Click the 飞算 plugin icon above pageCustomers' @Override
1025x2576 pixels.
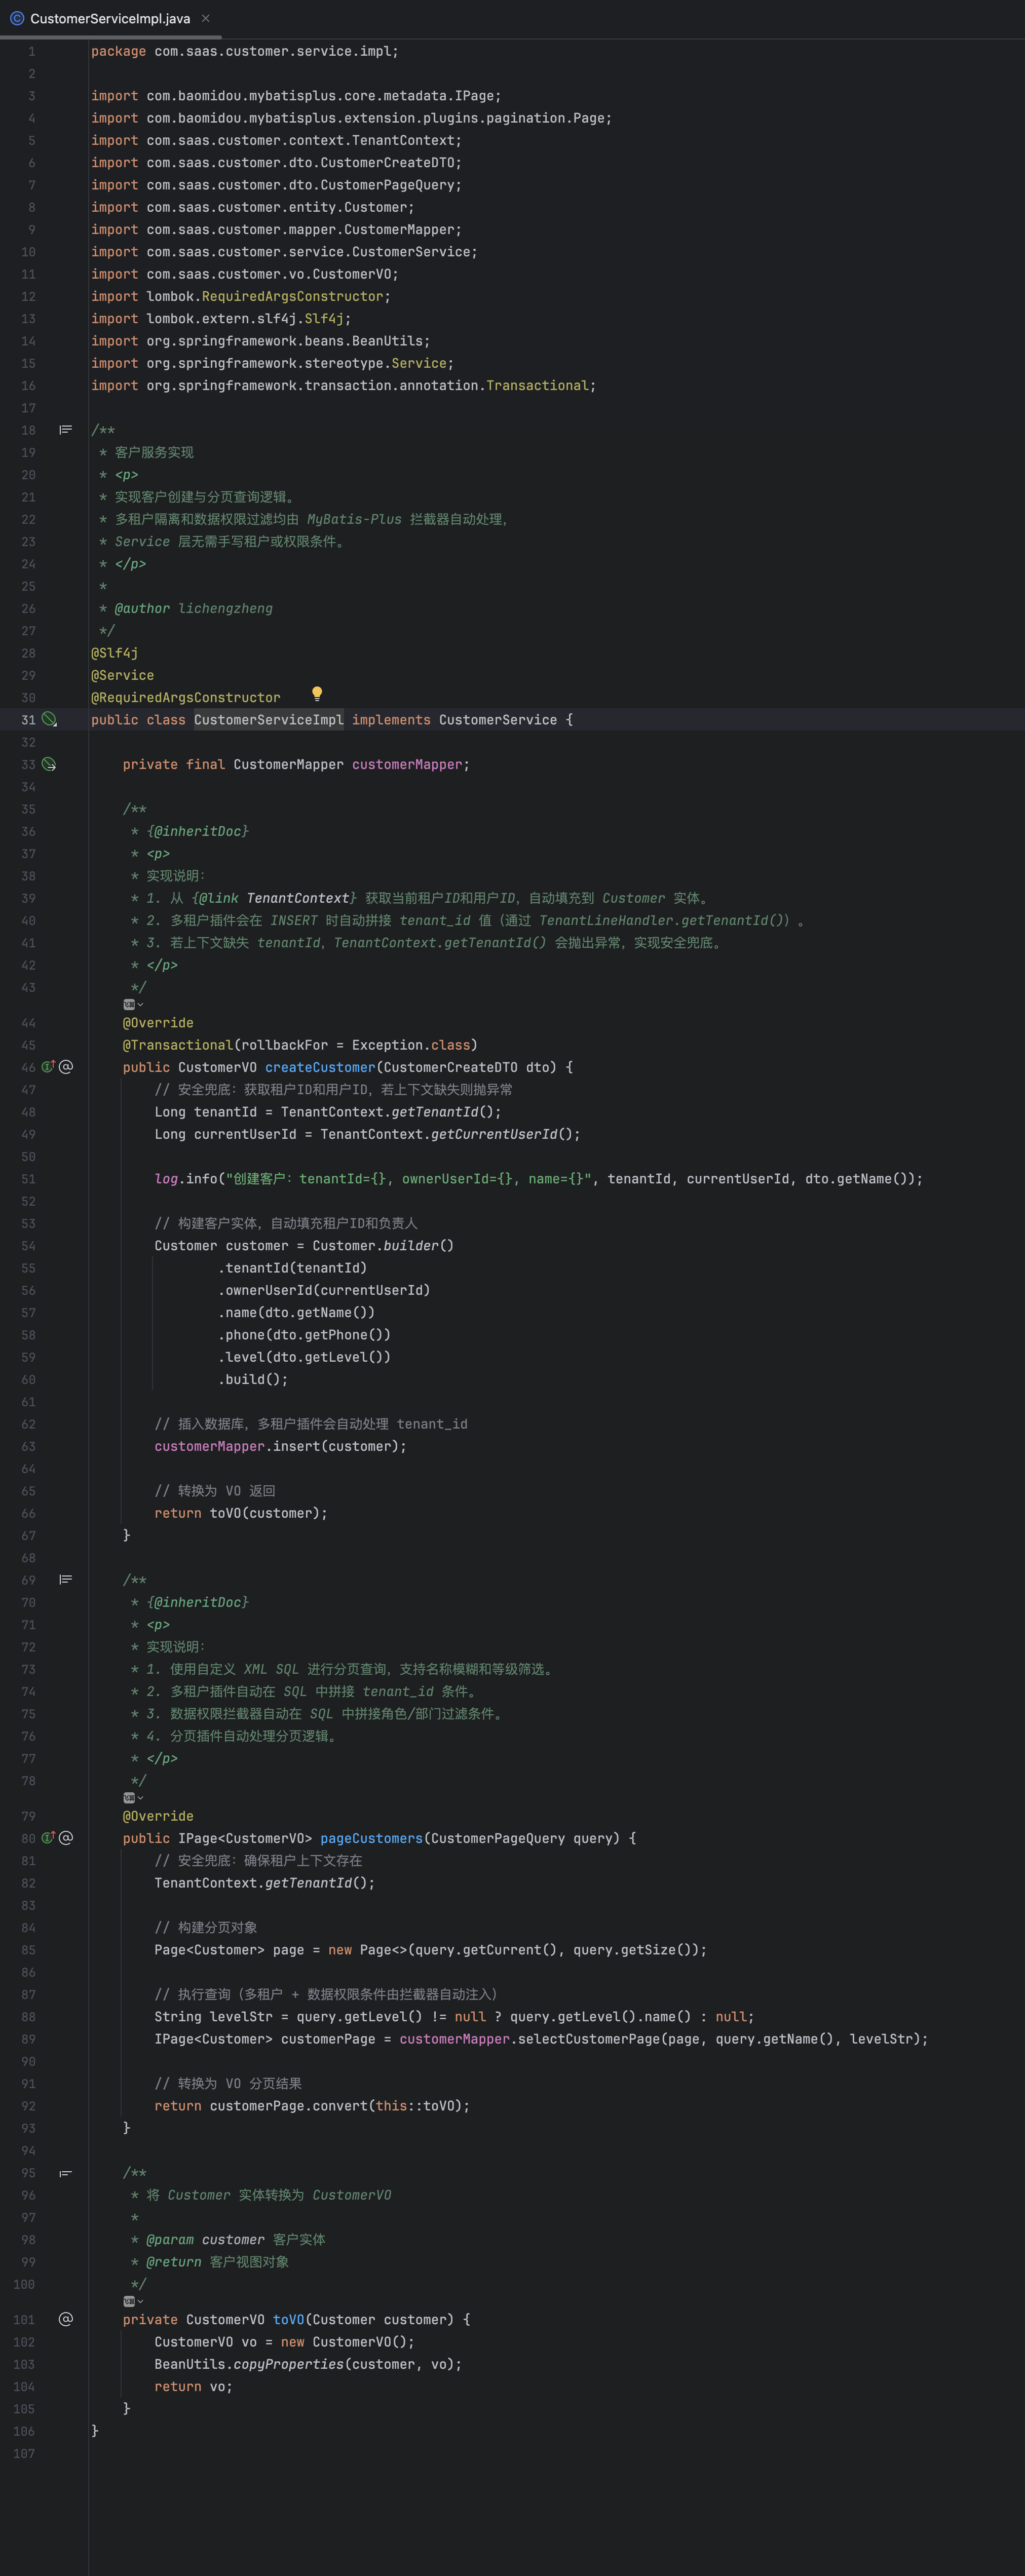coord(129,1798)
